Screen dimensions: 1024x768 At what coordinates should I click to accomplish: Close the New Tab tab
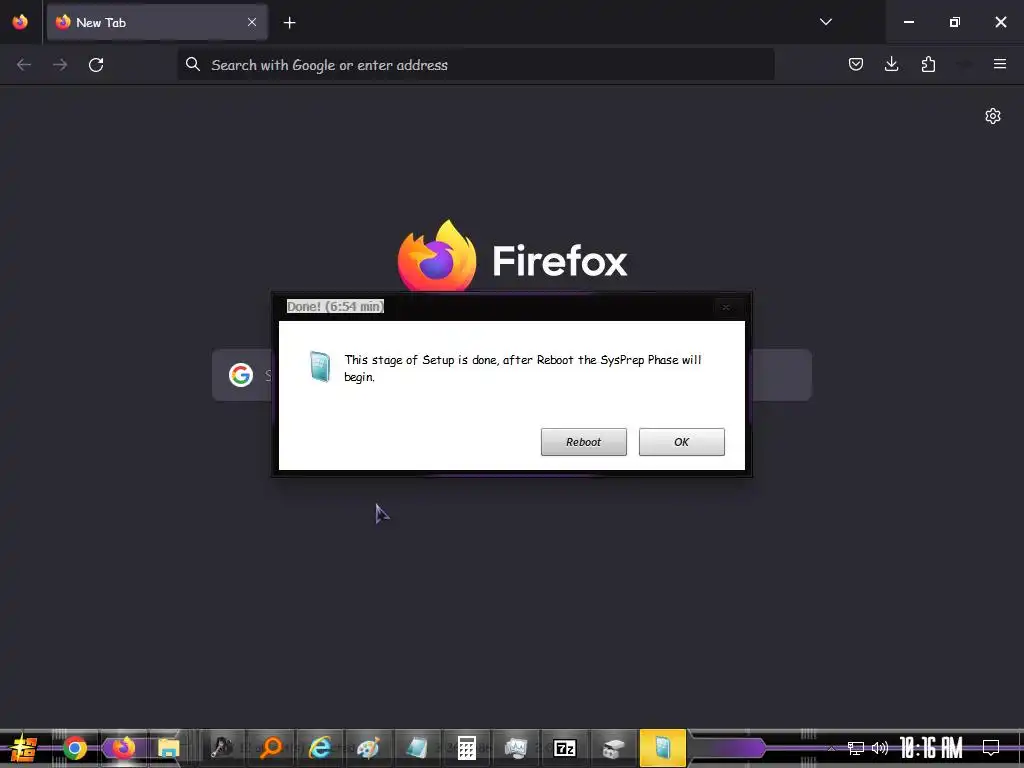pyautogui.click(x=252, y=22)
